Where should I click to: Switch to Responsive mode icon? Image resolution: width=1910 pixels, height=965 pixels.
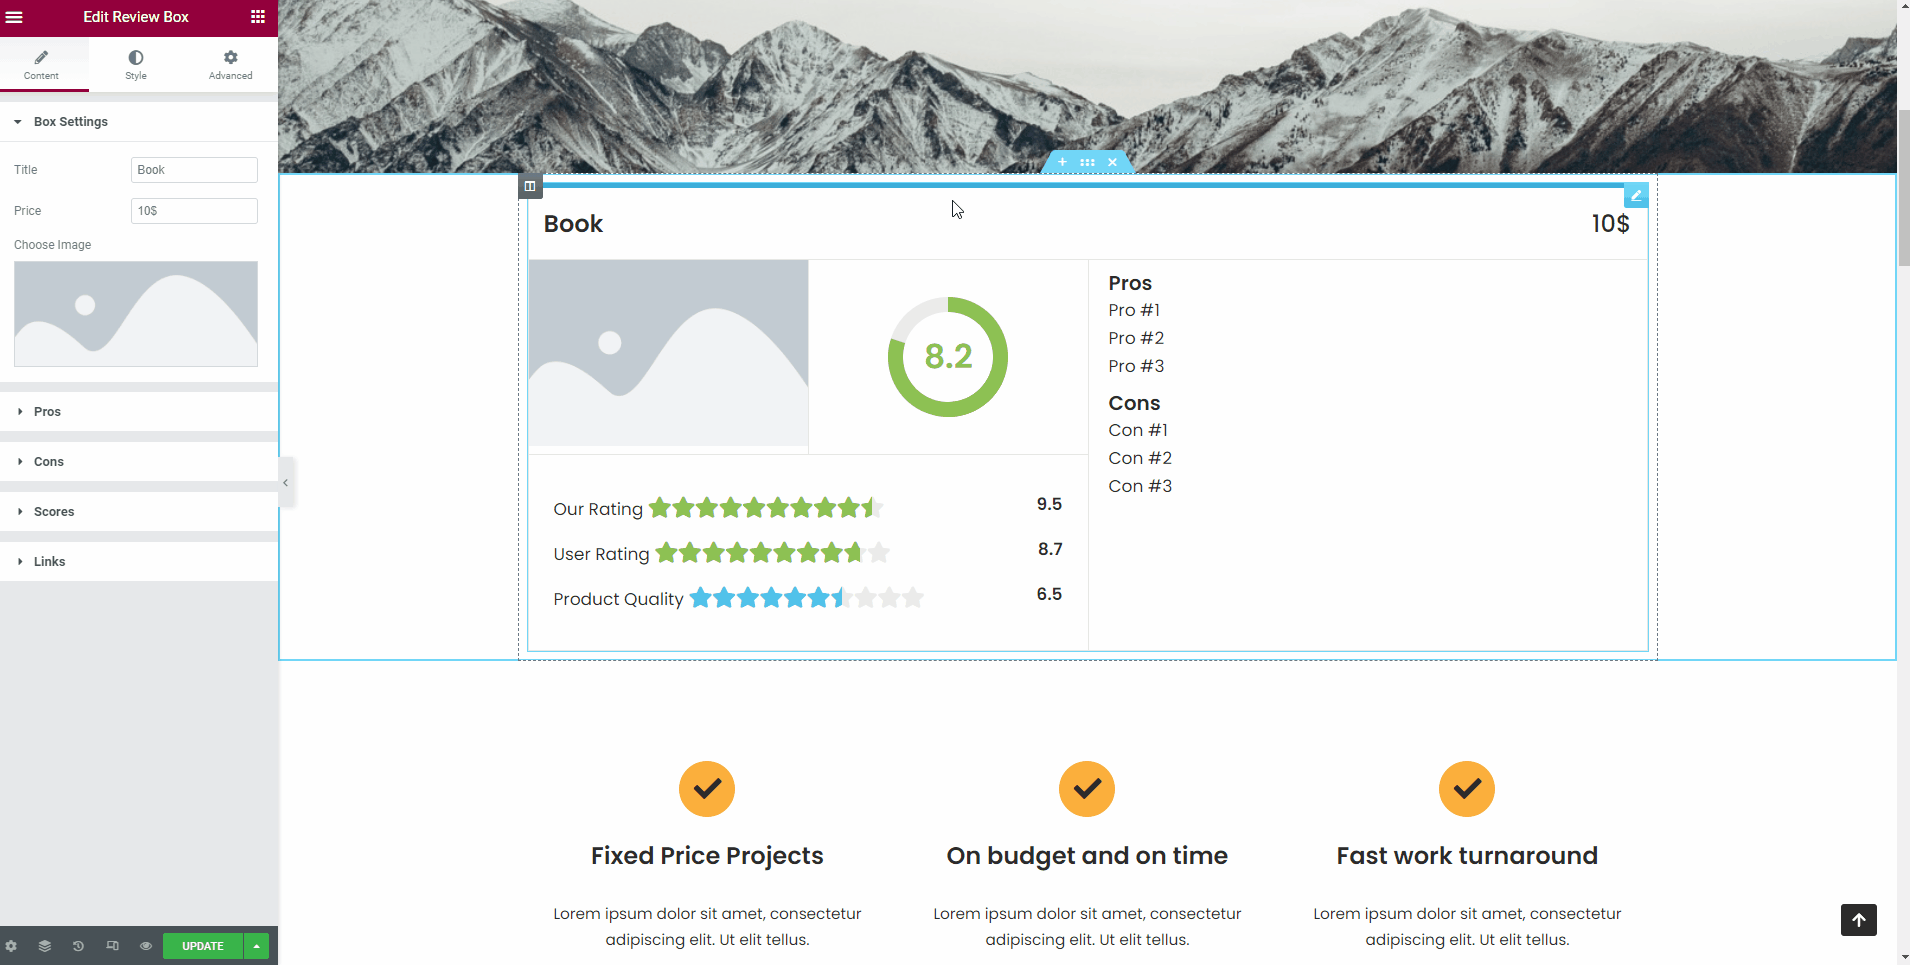[112, 946]
